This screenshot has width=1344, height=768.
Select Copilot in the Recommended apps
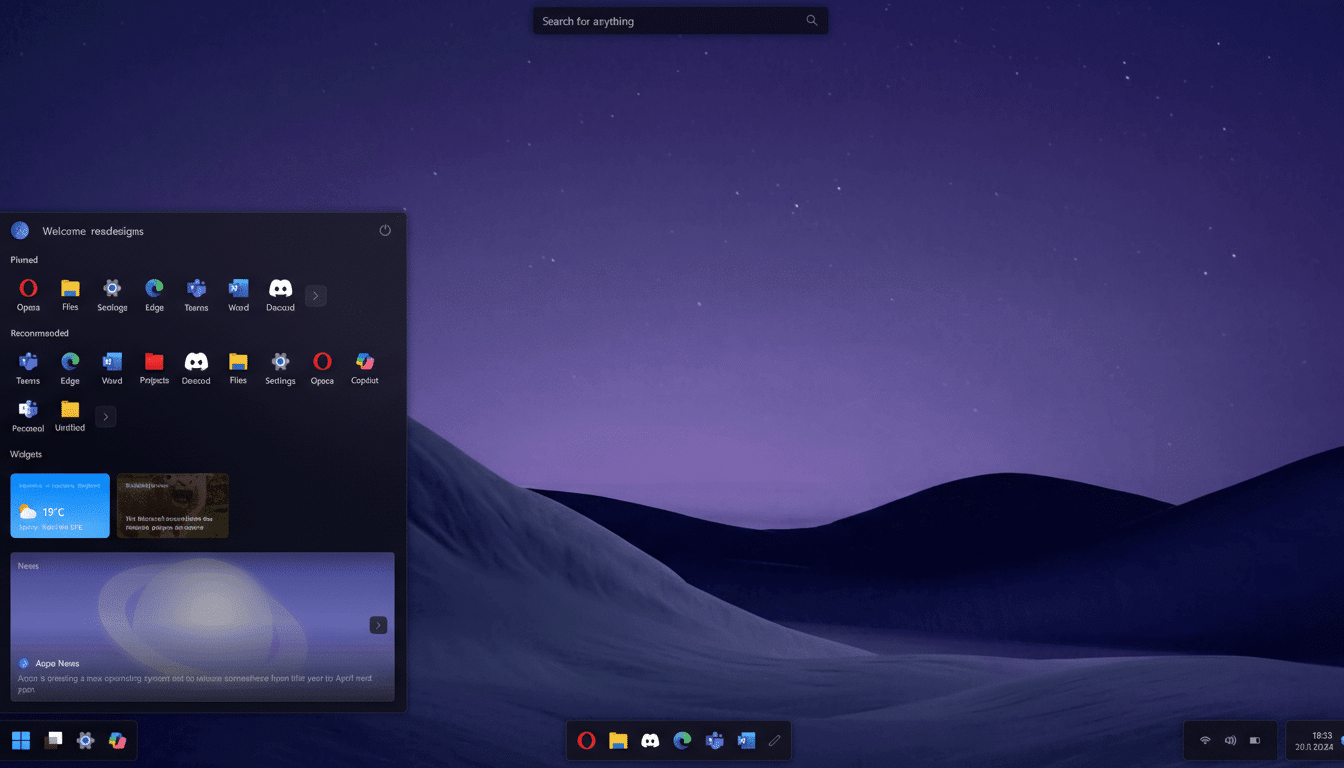pyautogui.click(x=364, y=363)
